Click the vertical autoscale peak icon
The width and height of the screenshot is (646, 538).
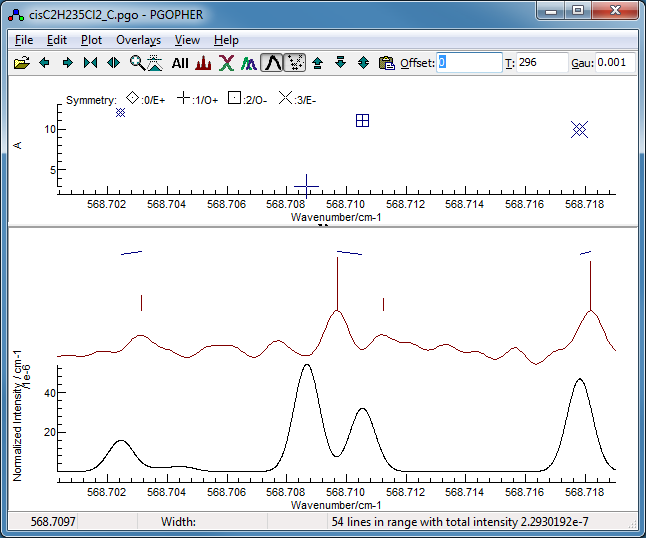pyautogui.click(x=155, y=63)
